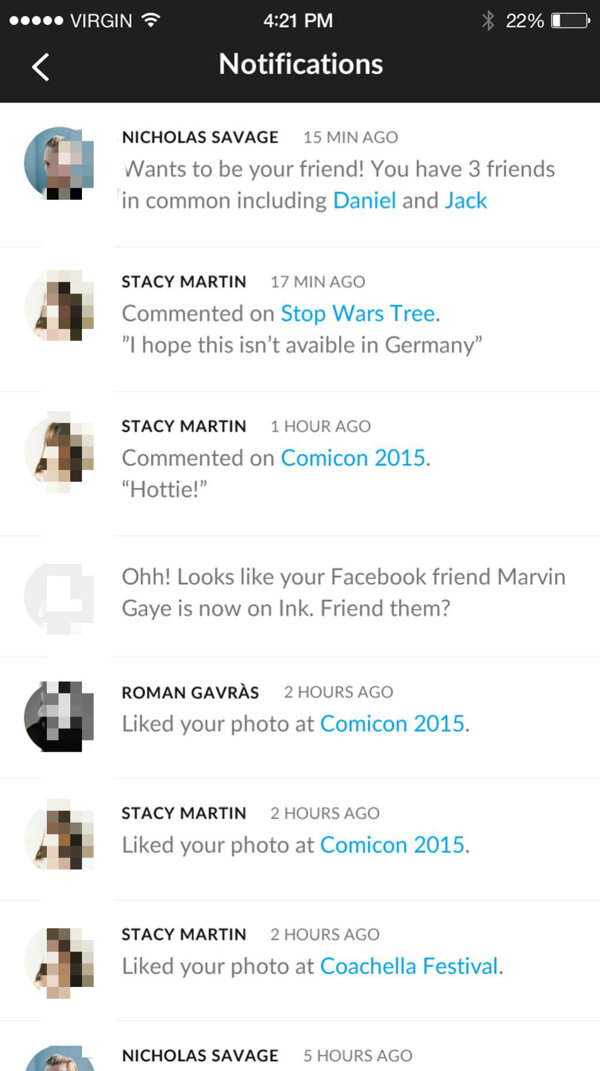This screenshot has width=600, height=1071.
Task: Tap the Roman Gavràs name label
Action: click(x=190, y=692)
